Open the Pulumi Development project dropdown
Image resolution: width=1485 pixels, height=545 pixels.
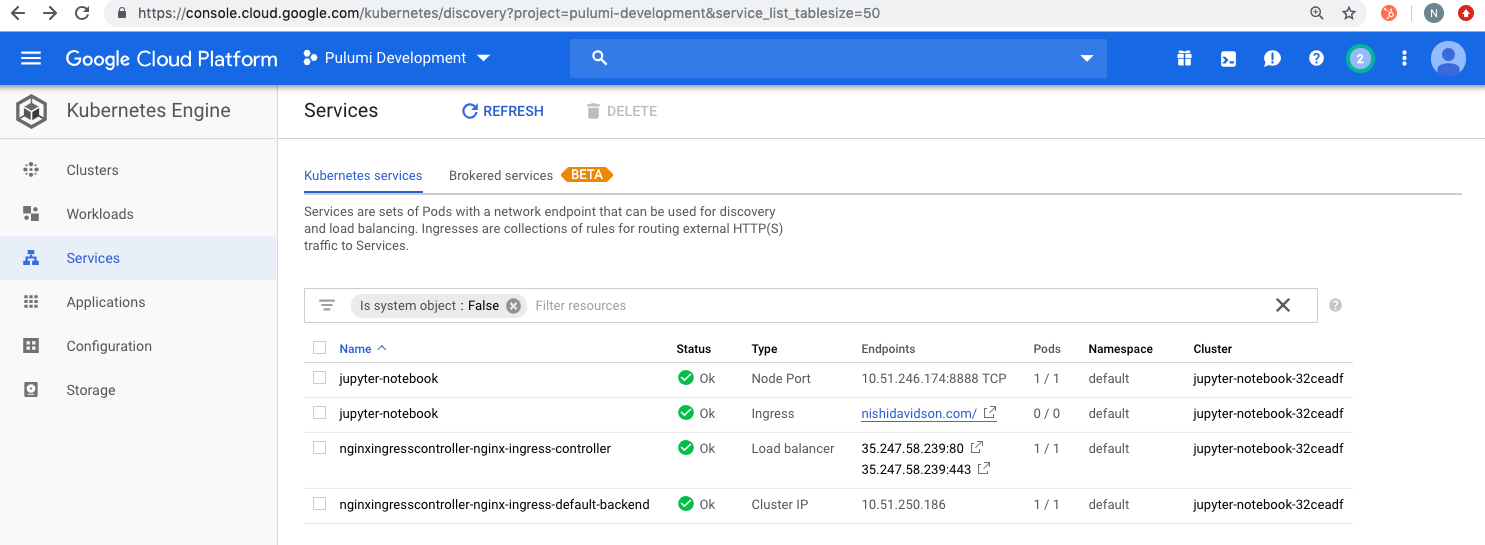[x=396, y=58]
